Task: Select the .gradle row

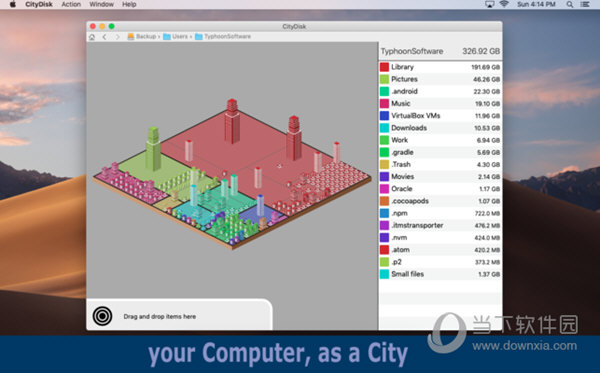Action: 440,152
